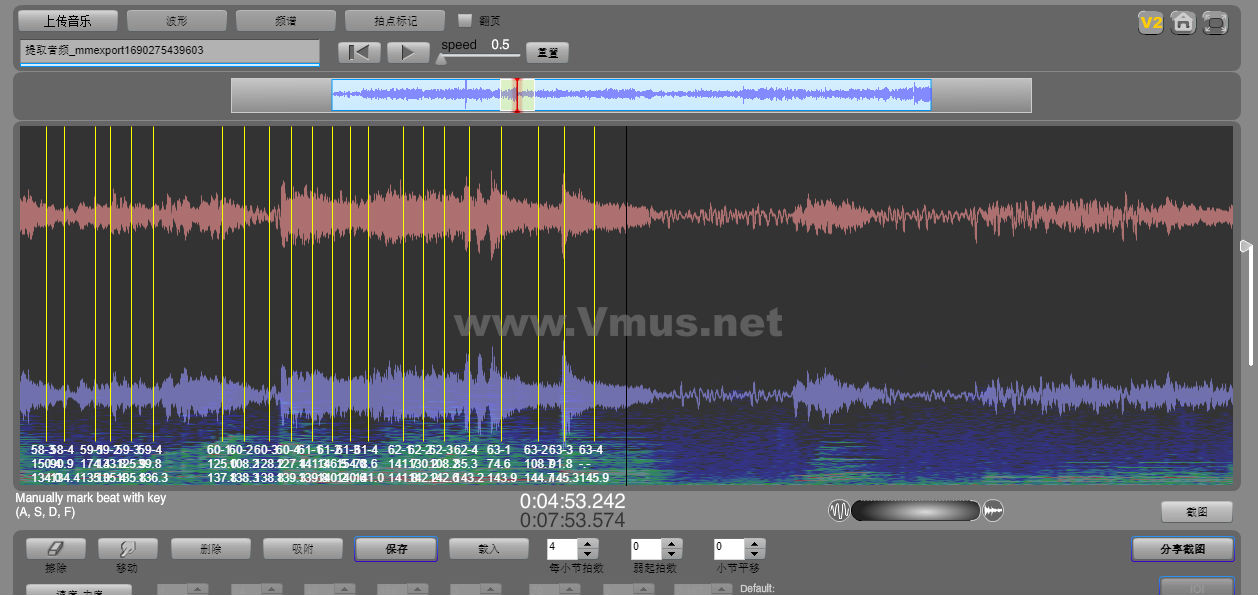Select the move (移动) tool icon
1258x595 pixels.
[x=126, y=549]
